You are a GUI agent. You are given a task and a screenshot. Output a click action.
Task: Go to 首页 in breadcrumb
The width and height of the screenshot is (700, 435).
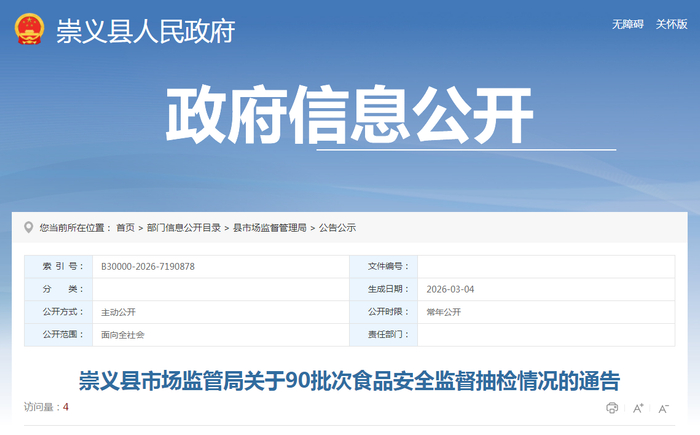coord(125,228)
